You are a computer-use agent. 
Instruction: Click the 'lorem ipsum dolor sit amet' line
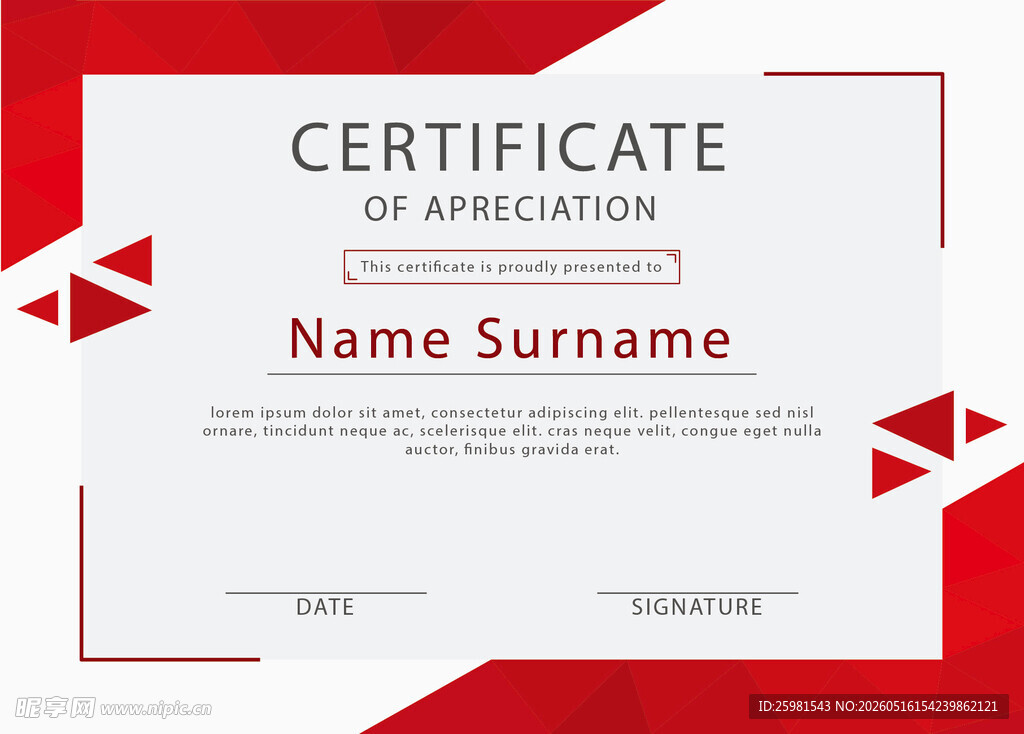tap(512, 413)
